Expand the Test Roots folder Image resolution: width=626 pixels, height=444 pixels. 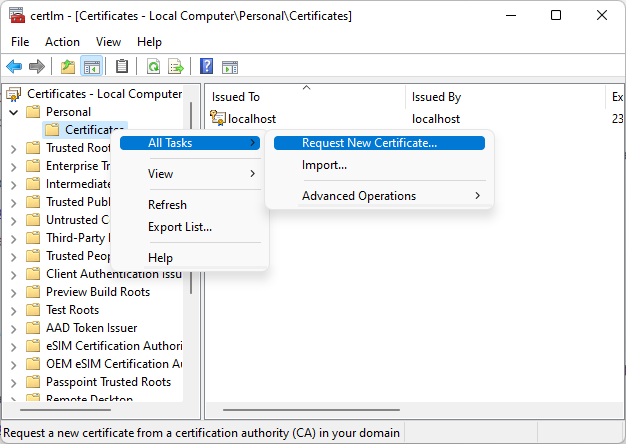click(x=13, y=310)
